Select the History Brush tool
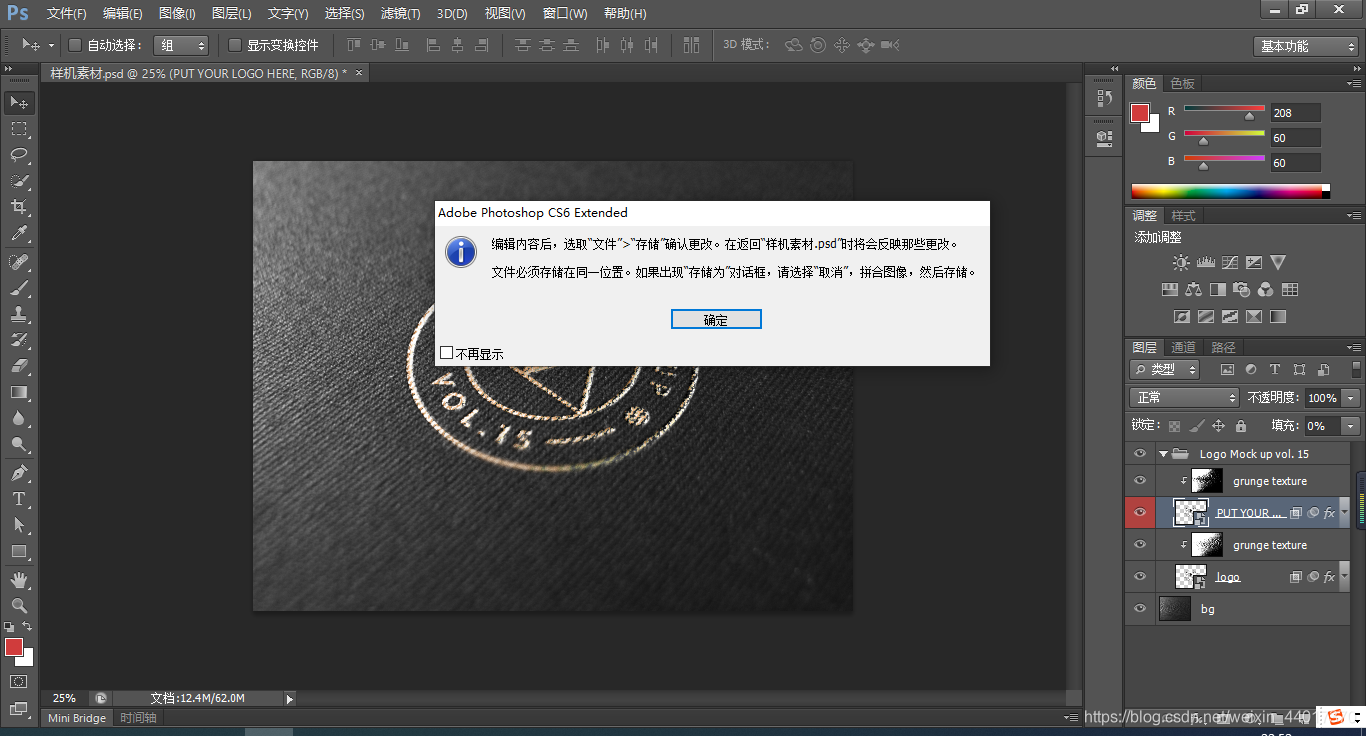 [x=19, y=340]
